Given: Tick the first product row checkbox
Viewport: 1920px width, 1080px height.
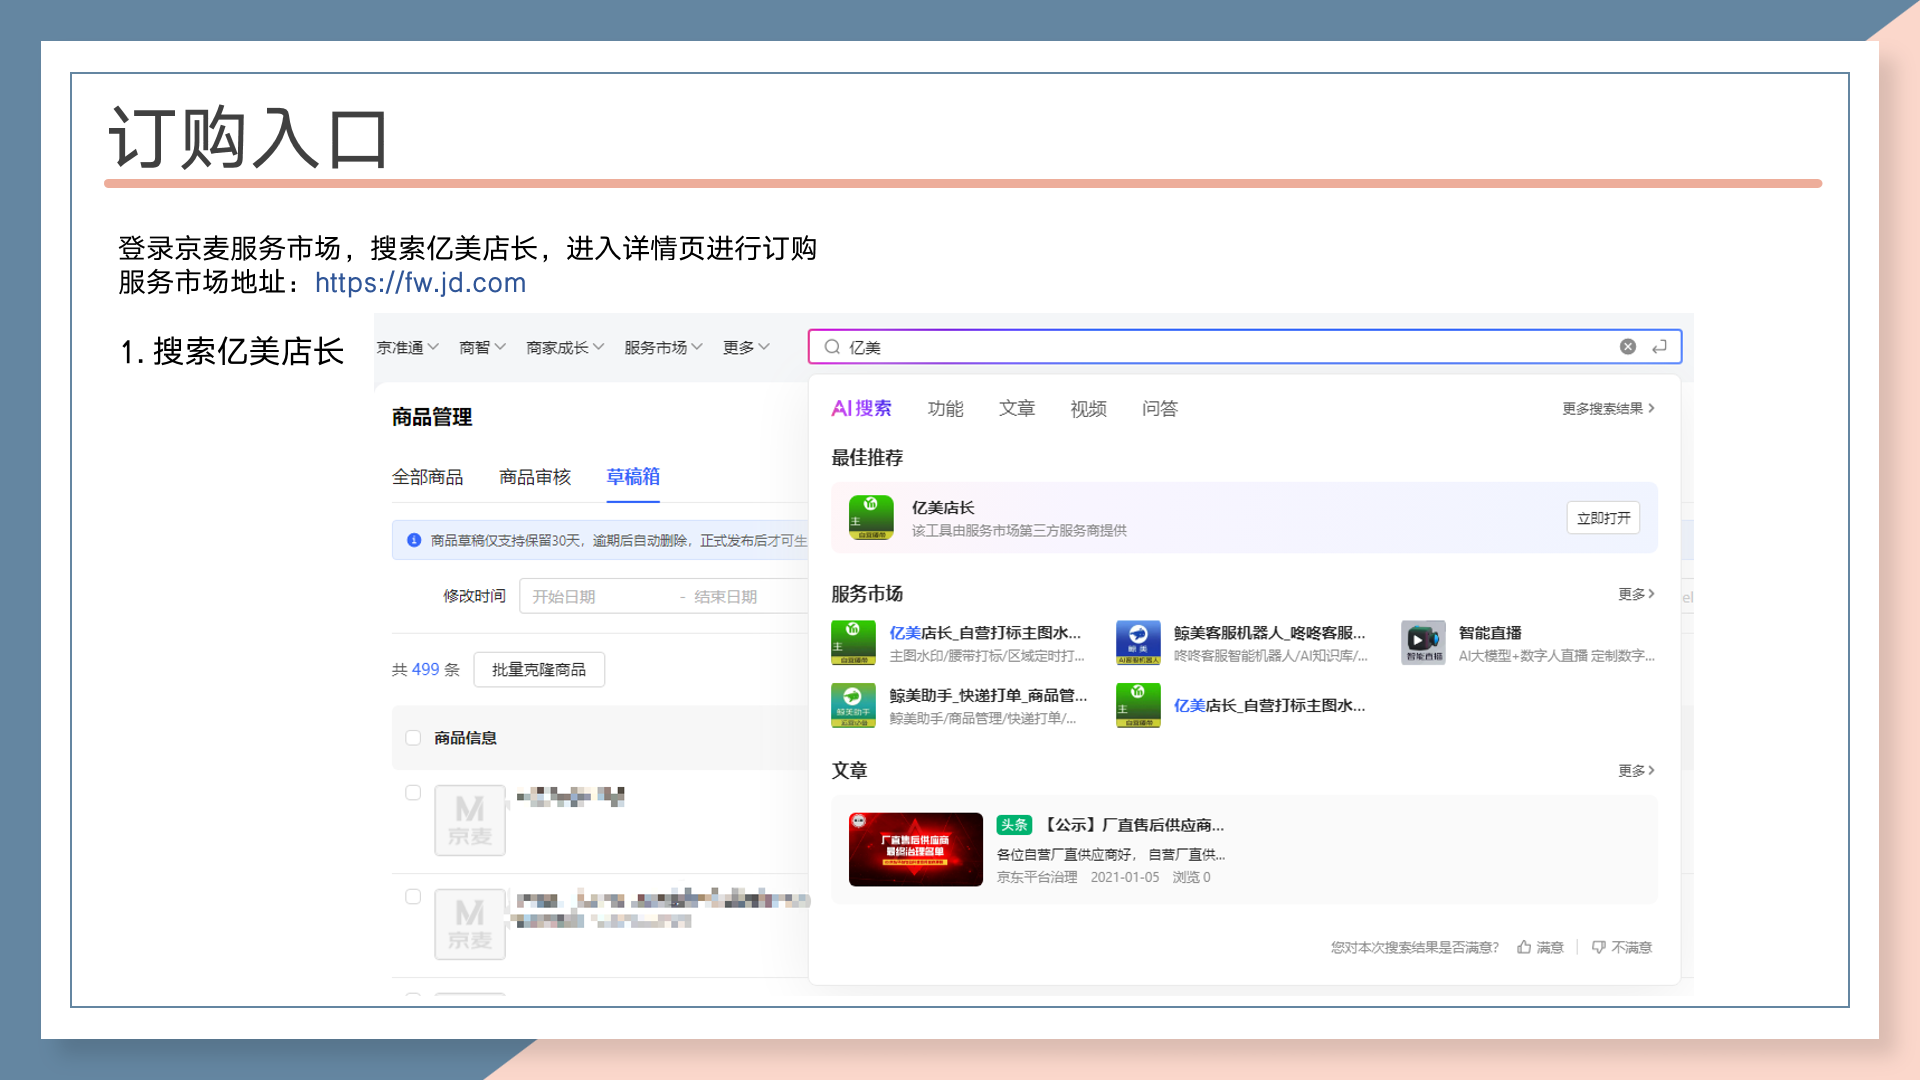Looking at the screenshot, I should [413, 793].
